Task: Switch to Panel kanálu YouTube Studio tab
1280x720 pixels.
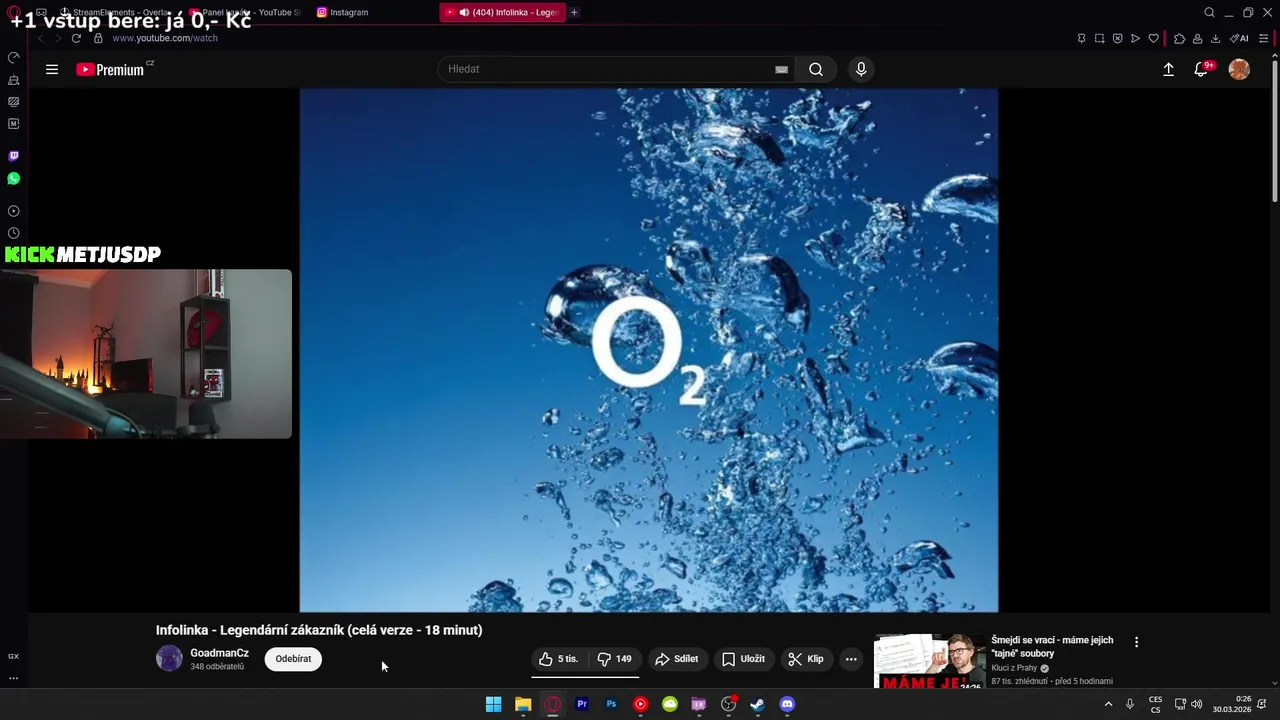Action: click(245, 12)
